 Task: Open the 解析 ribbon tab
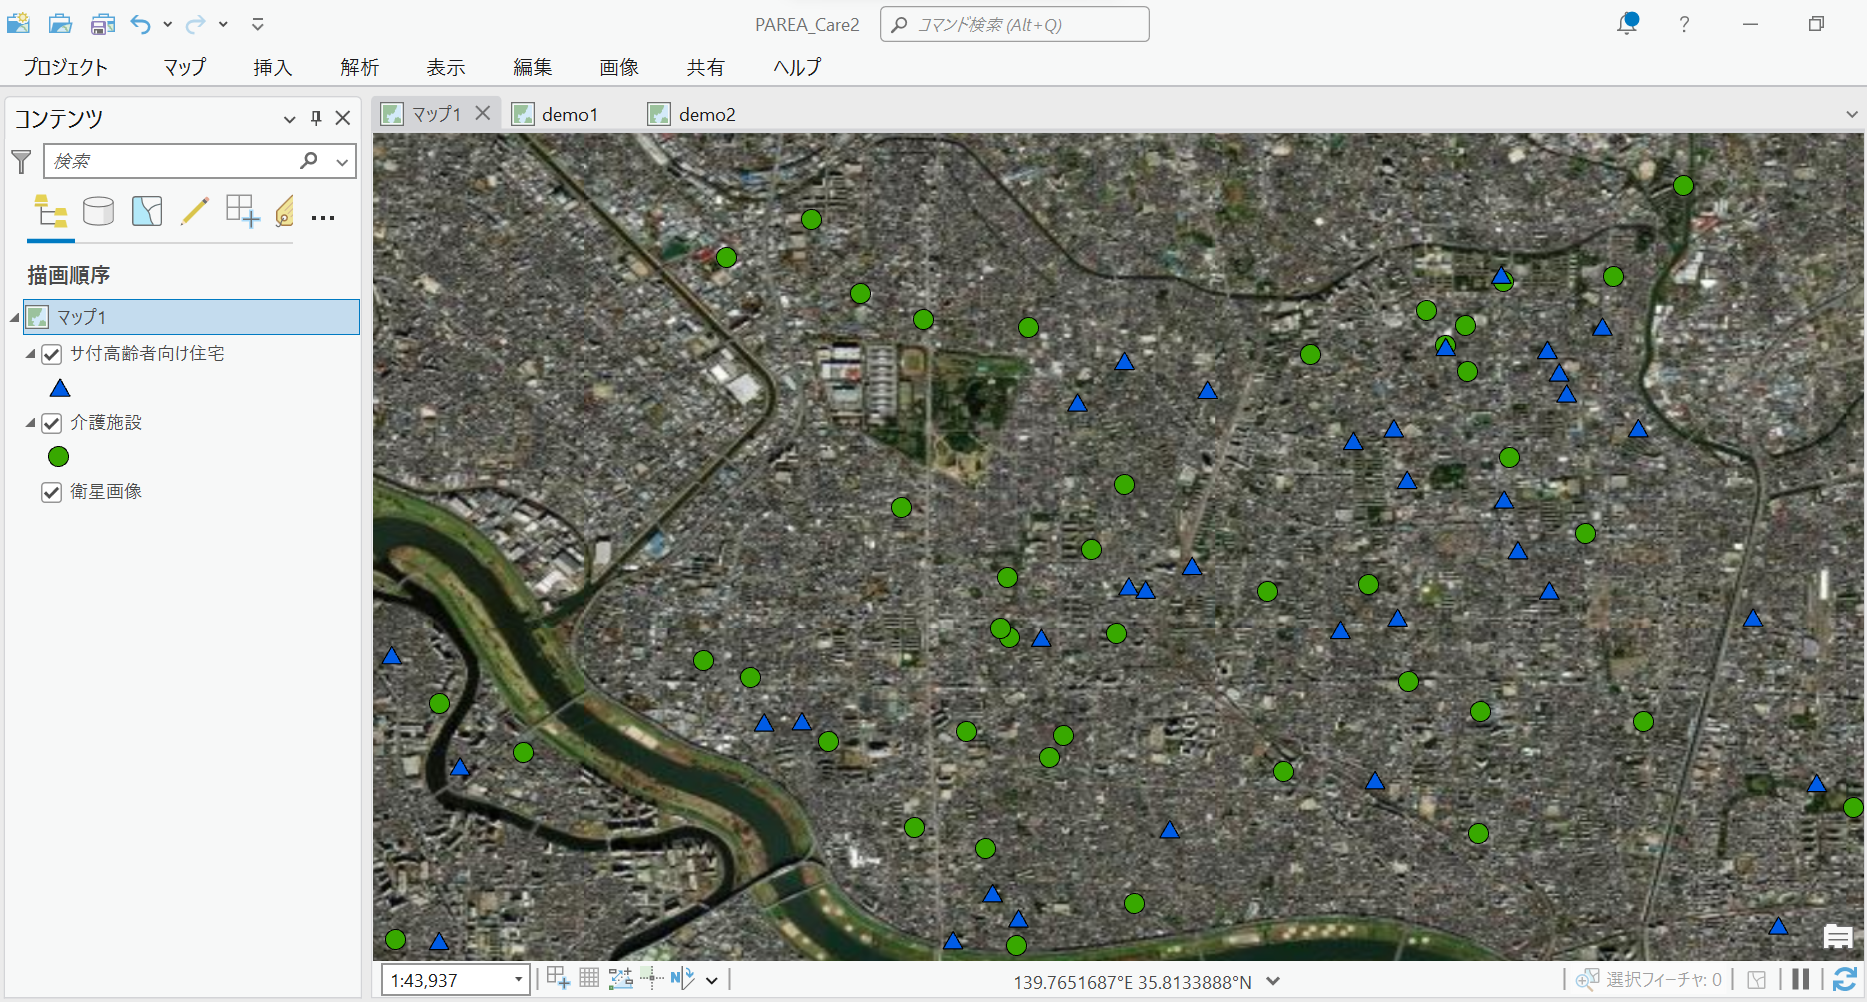(360, 67)
